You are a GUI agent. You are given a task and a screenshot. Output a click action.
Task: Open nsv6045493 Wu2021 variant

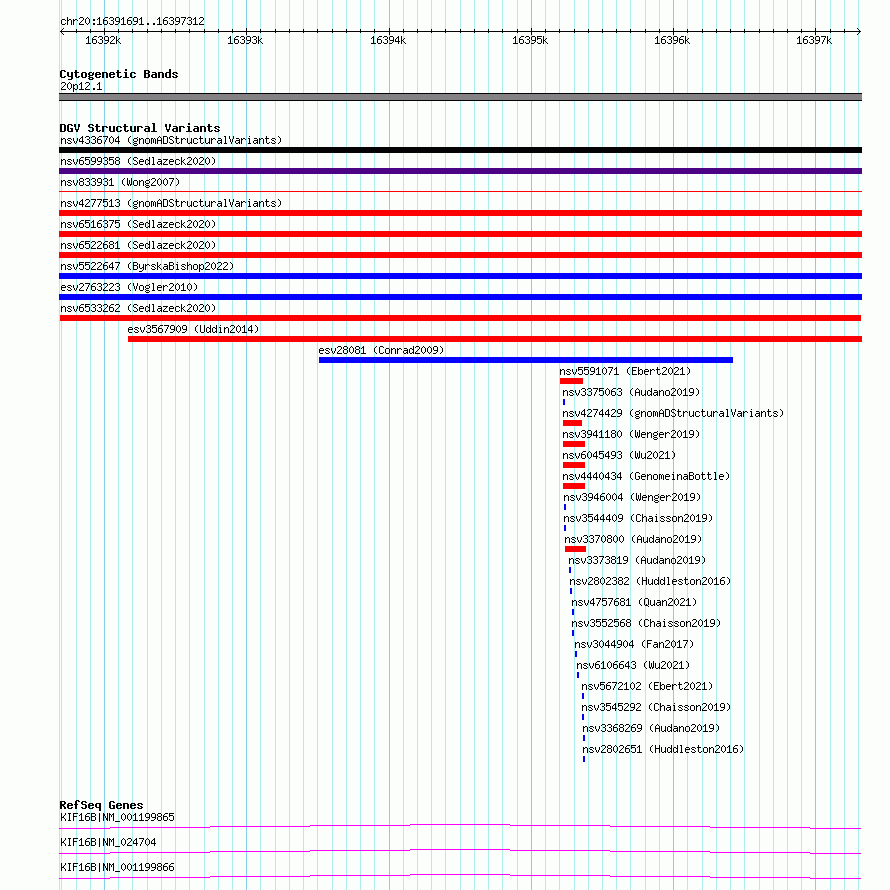coord(619,455)
